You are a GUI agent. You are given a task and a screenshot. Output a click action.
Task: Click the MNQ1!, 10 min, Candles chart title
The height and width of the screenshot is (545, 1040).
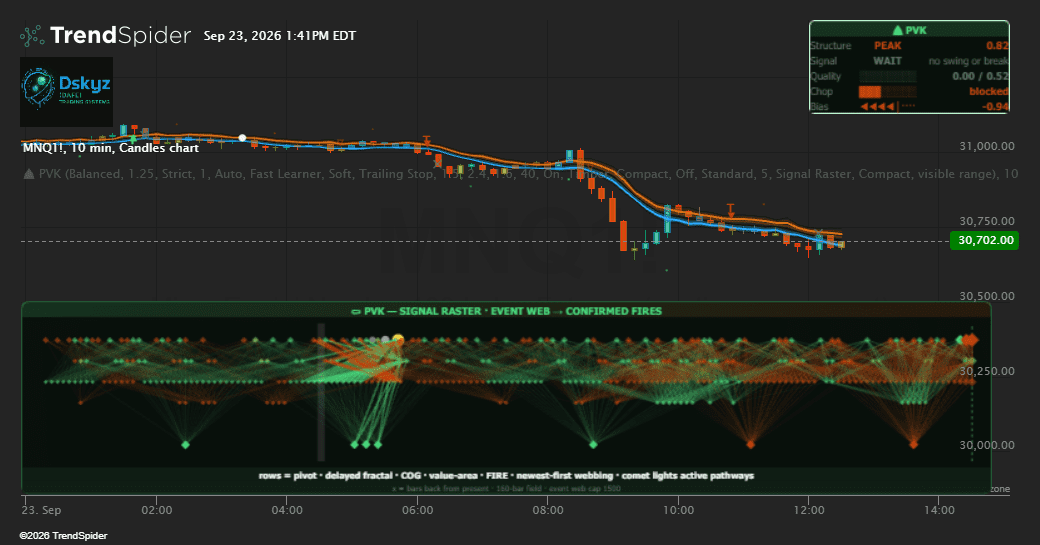pyautogui.click(x=111, y=148)
